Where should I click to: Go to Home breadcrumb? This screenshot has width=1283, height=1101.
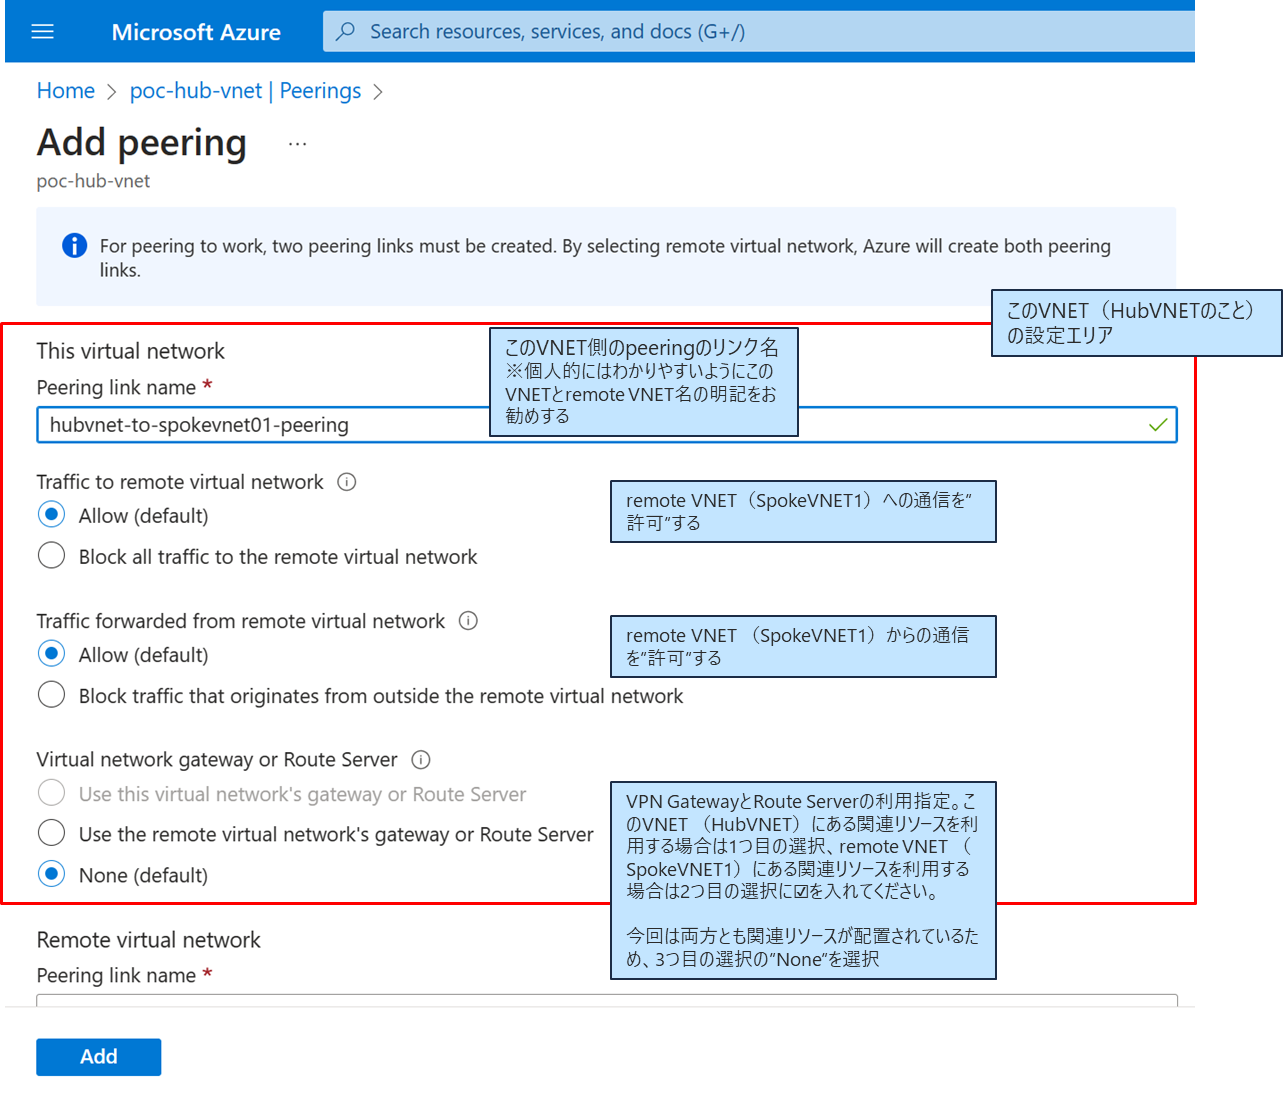(66, 91)
